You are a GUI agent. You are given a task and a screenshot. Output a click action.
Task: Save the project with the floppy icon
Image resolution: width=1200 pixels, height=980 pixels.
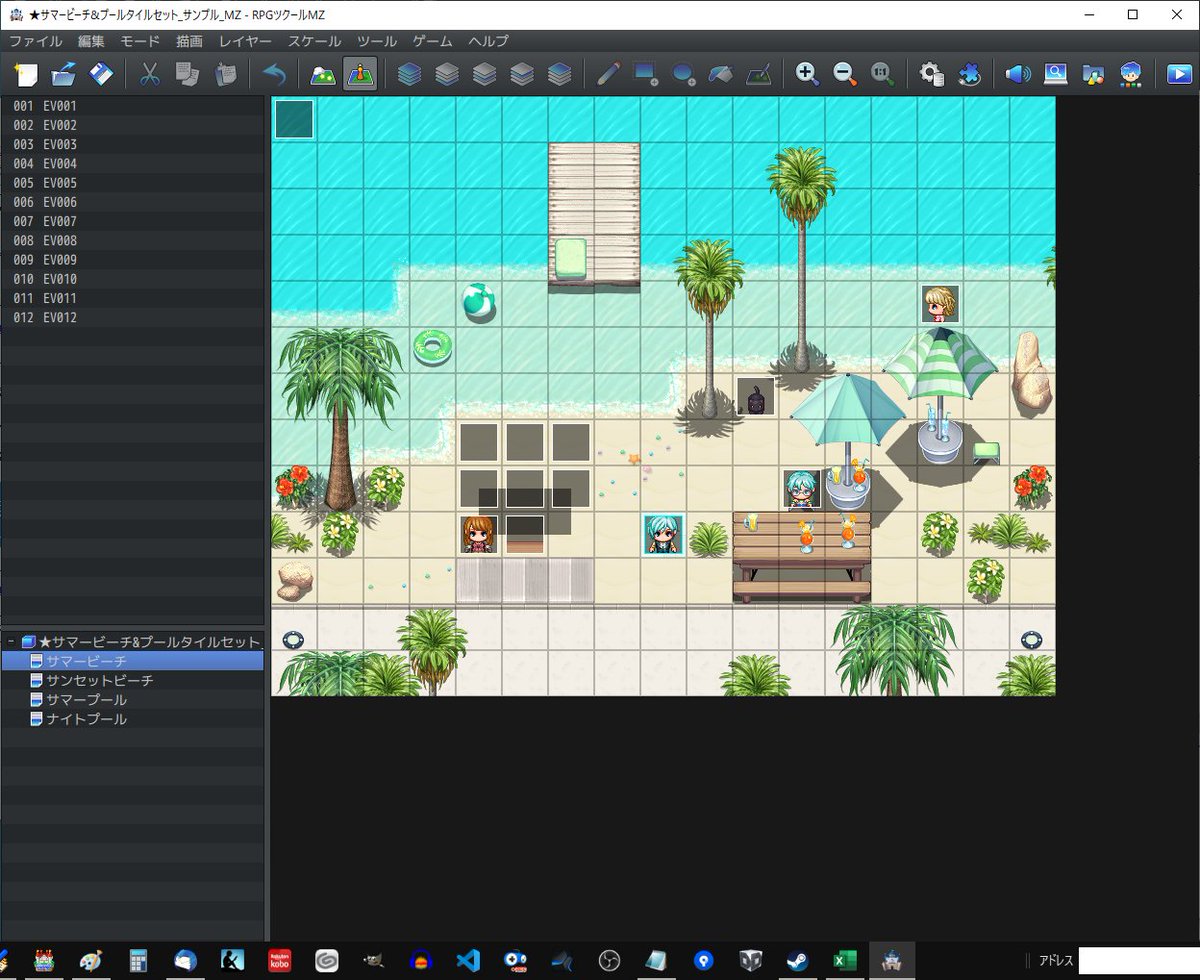pyautogui.click(x=101, y=74)
